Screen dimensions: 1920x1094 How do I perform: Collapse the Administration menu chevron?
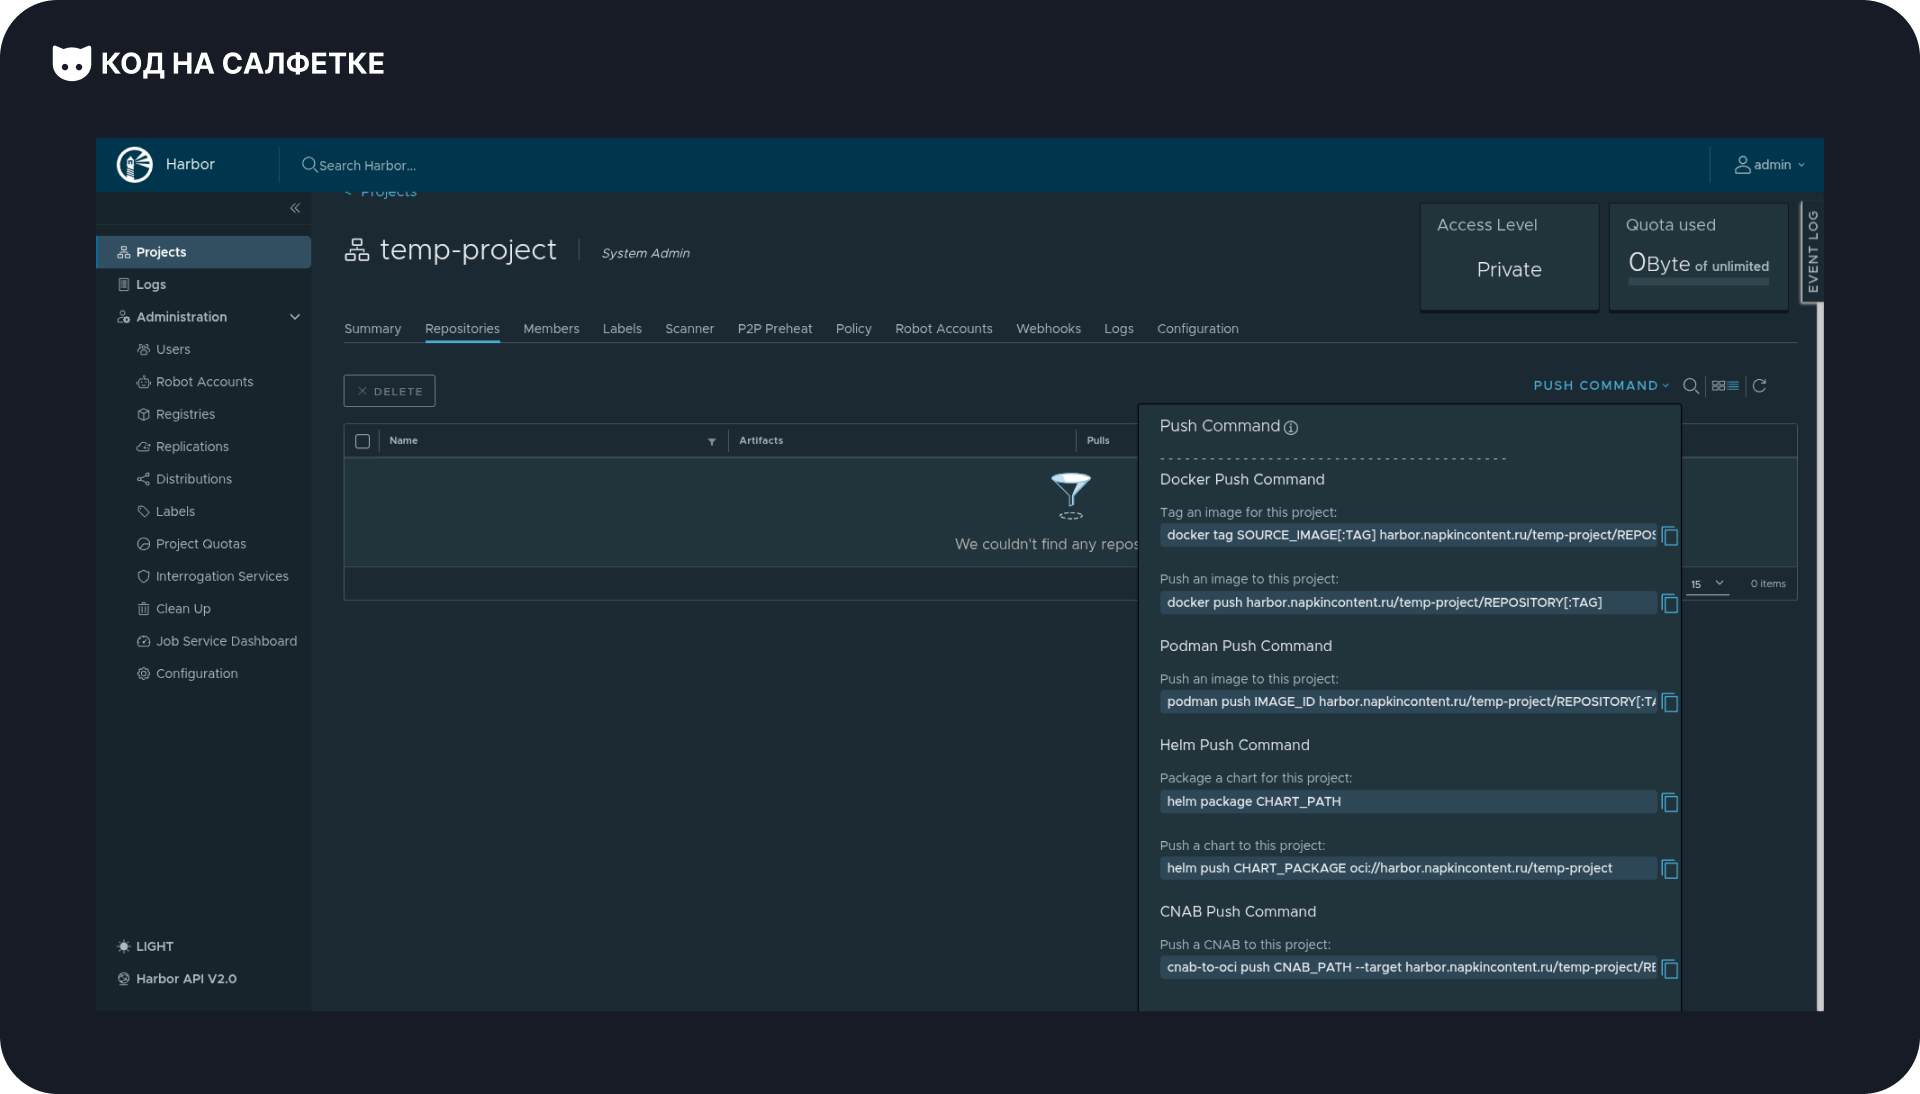click(x=295, y=317)
